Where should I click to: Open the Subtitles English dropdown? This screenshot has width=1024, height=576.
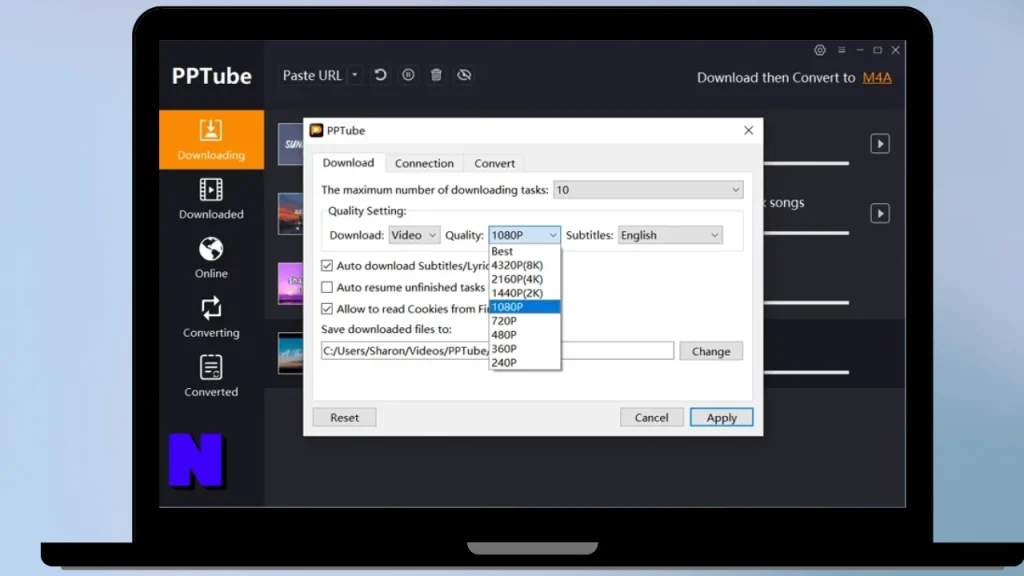point(670,235)
